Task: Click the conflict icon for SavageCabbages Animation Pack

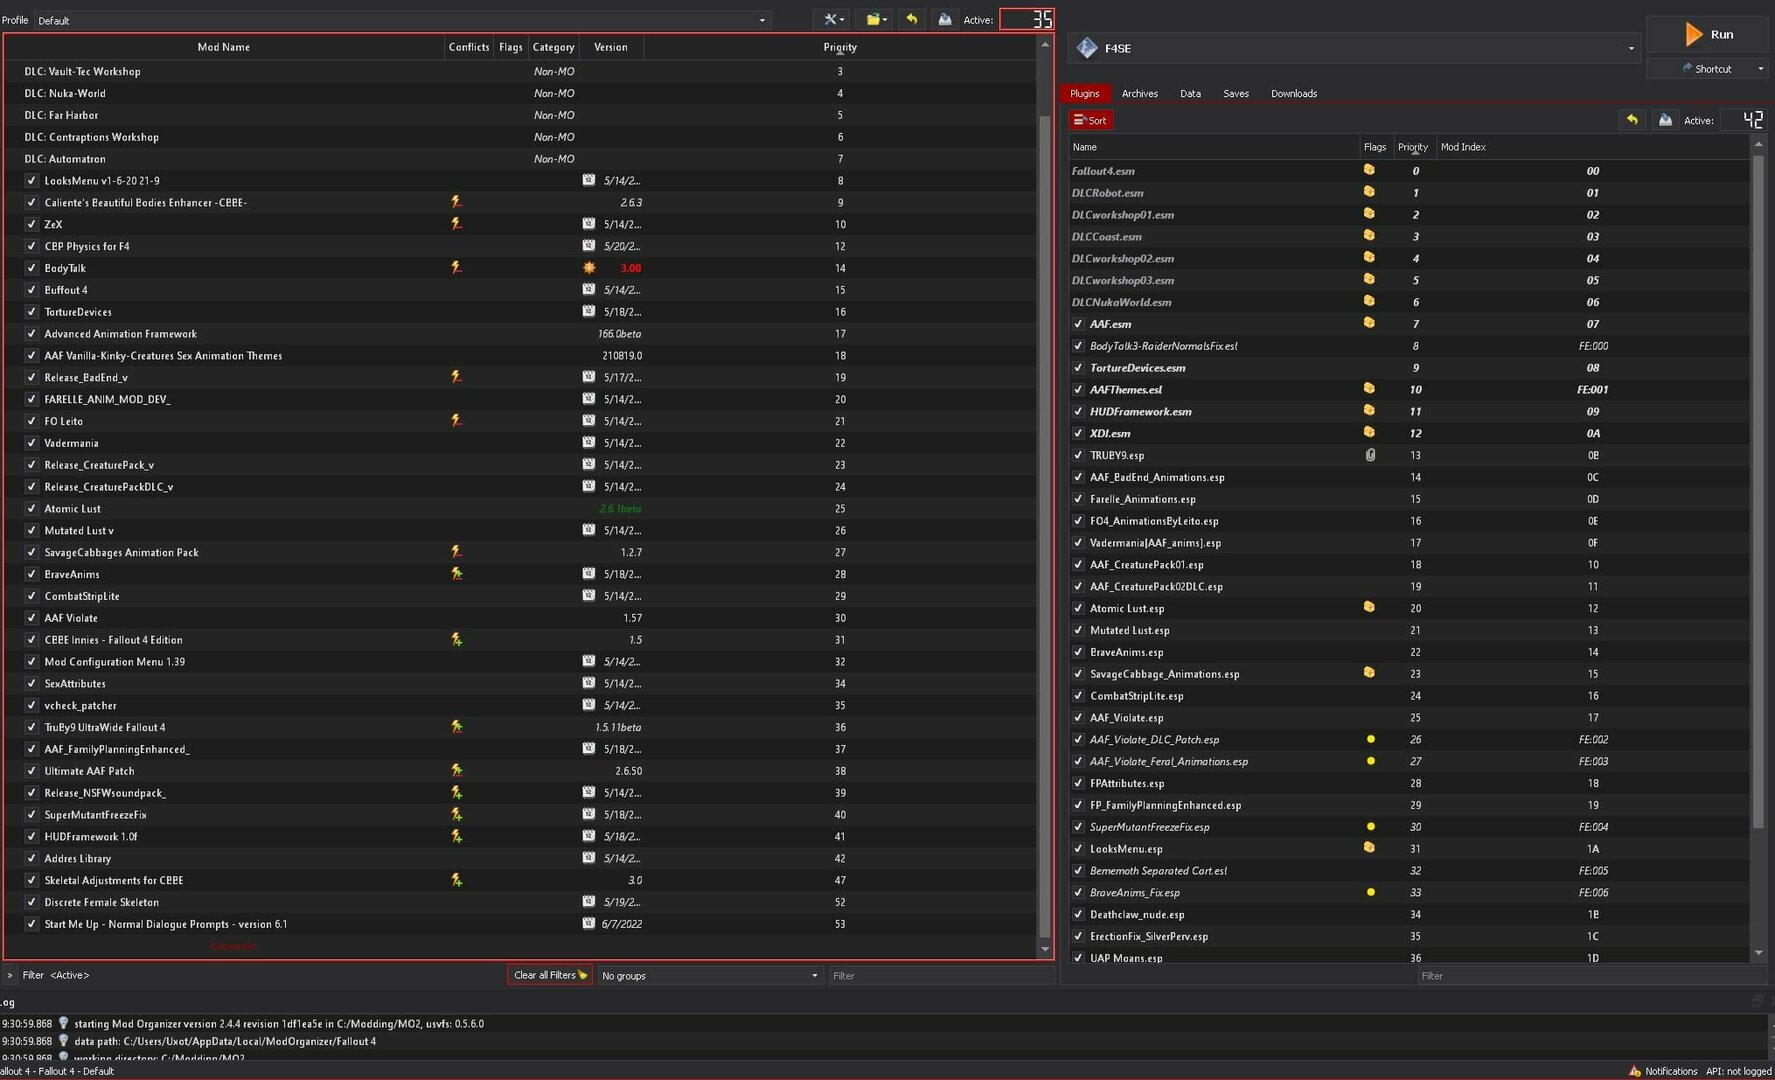Action: click(456, 552)
